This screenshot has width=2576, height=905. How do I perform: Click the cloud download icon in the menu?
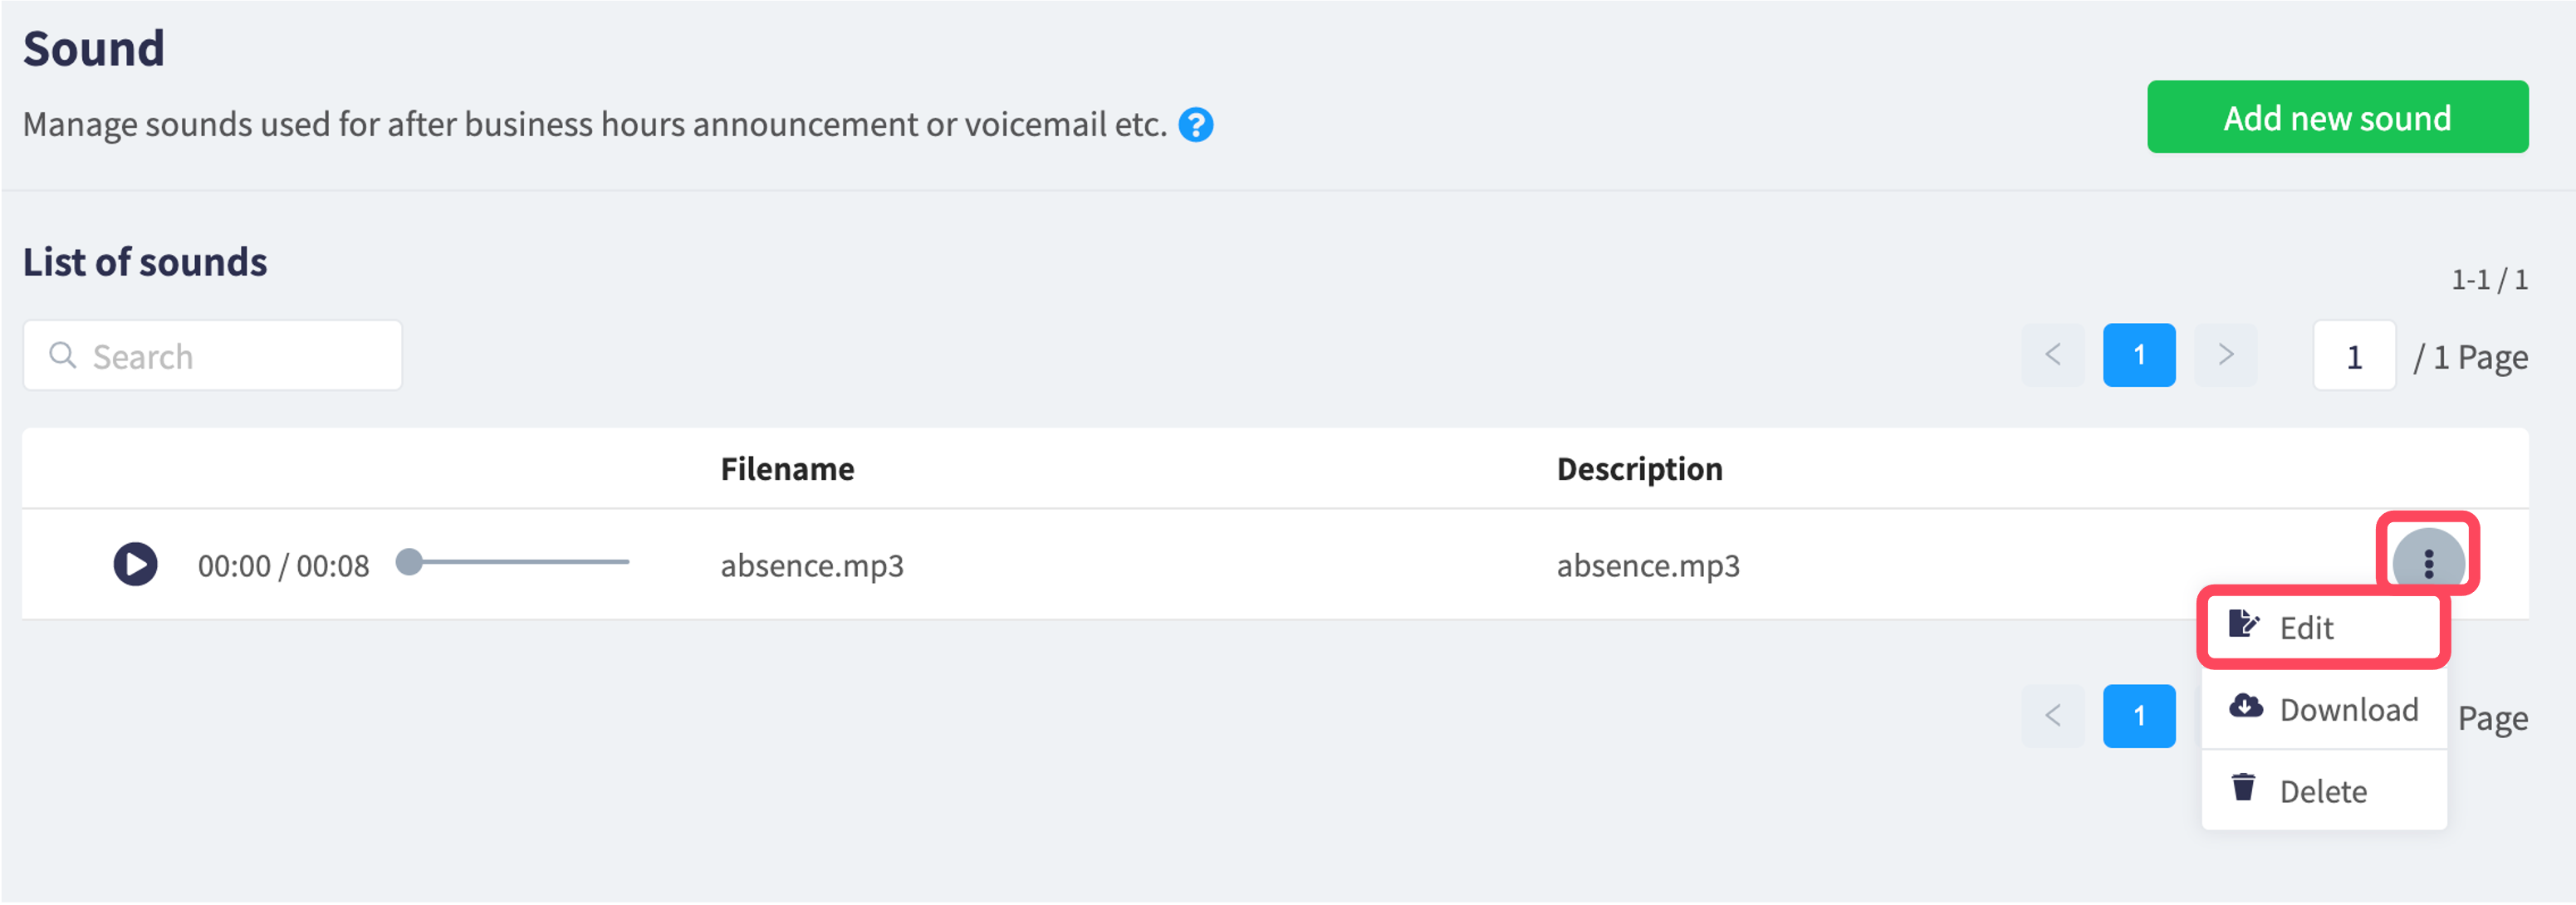tap(2245, 706)
